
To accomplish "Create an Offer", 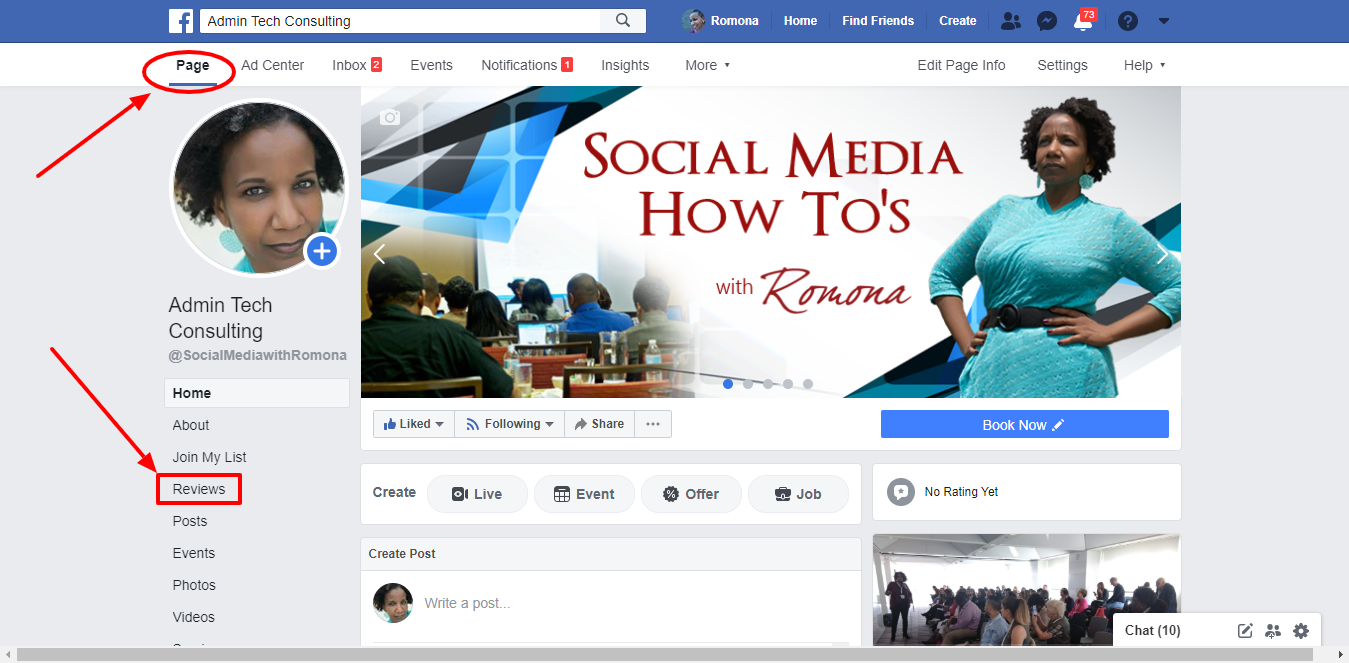I will coord(691,494).
